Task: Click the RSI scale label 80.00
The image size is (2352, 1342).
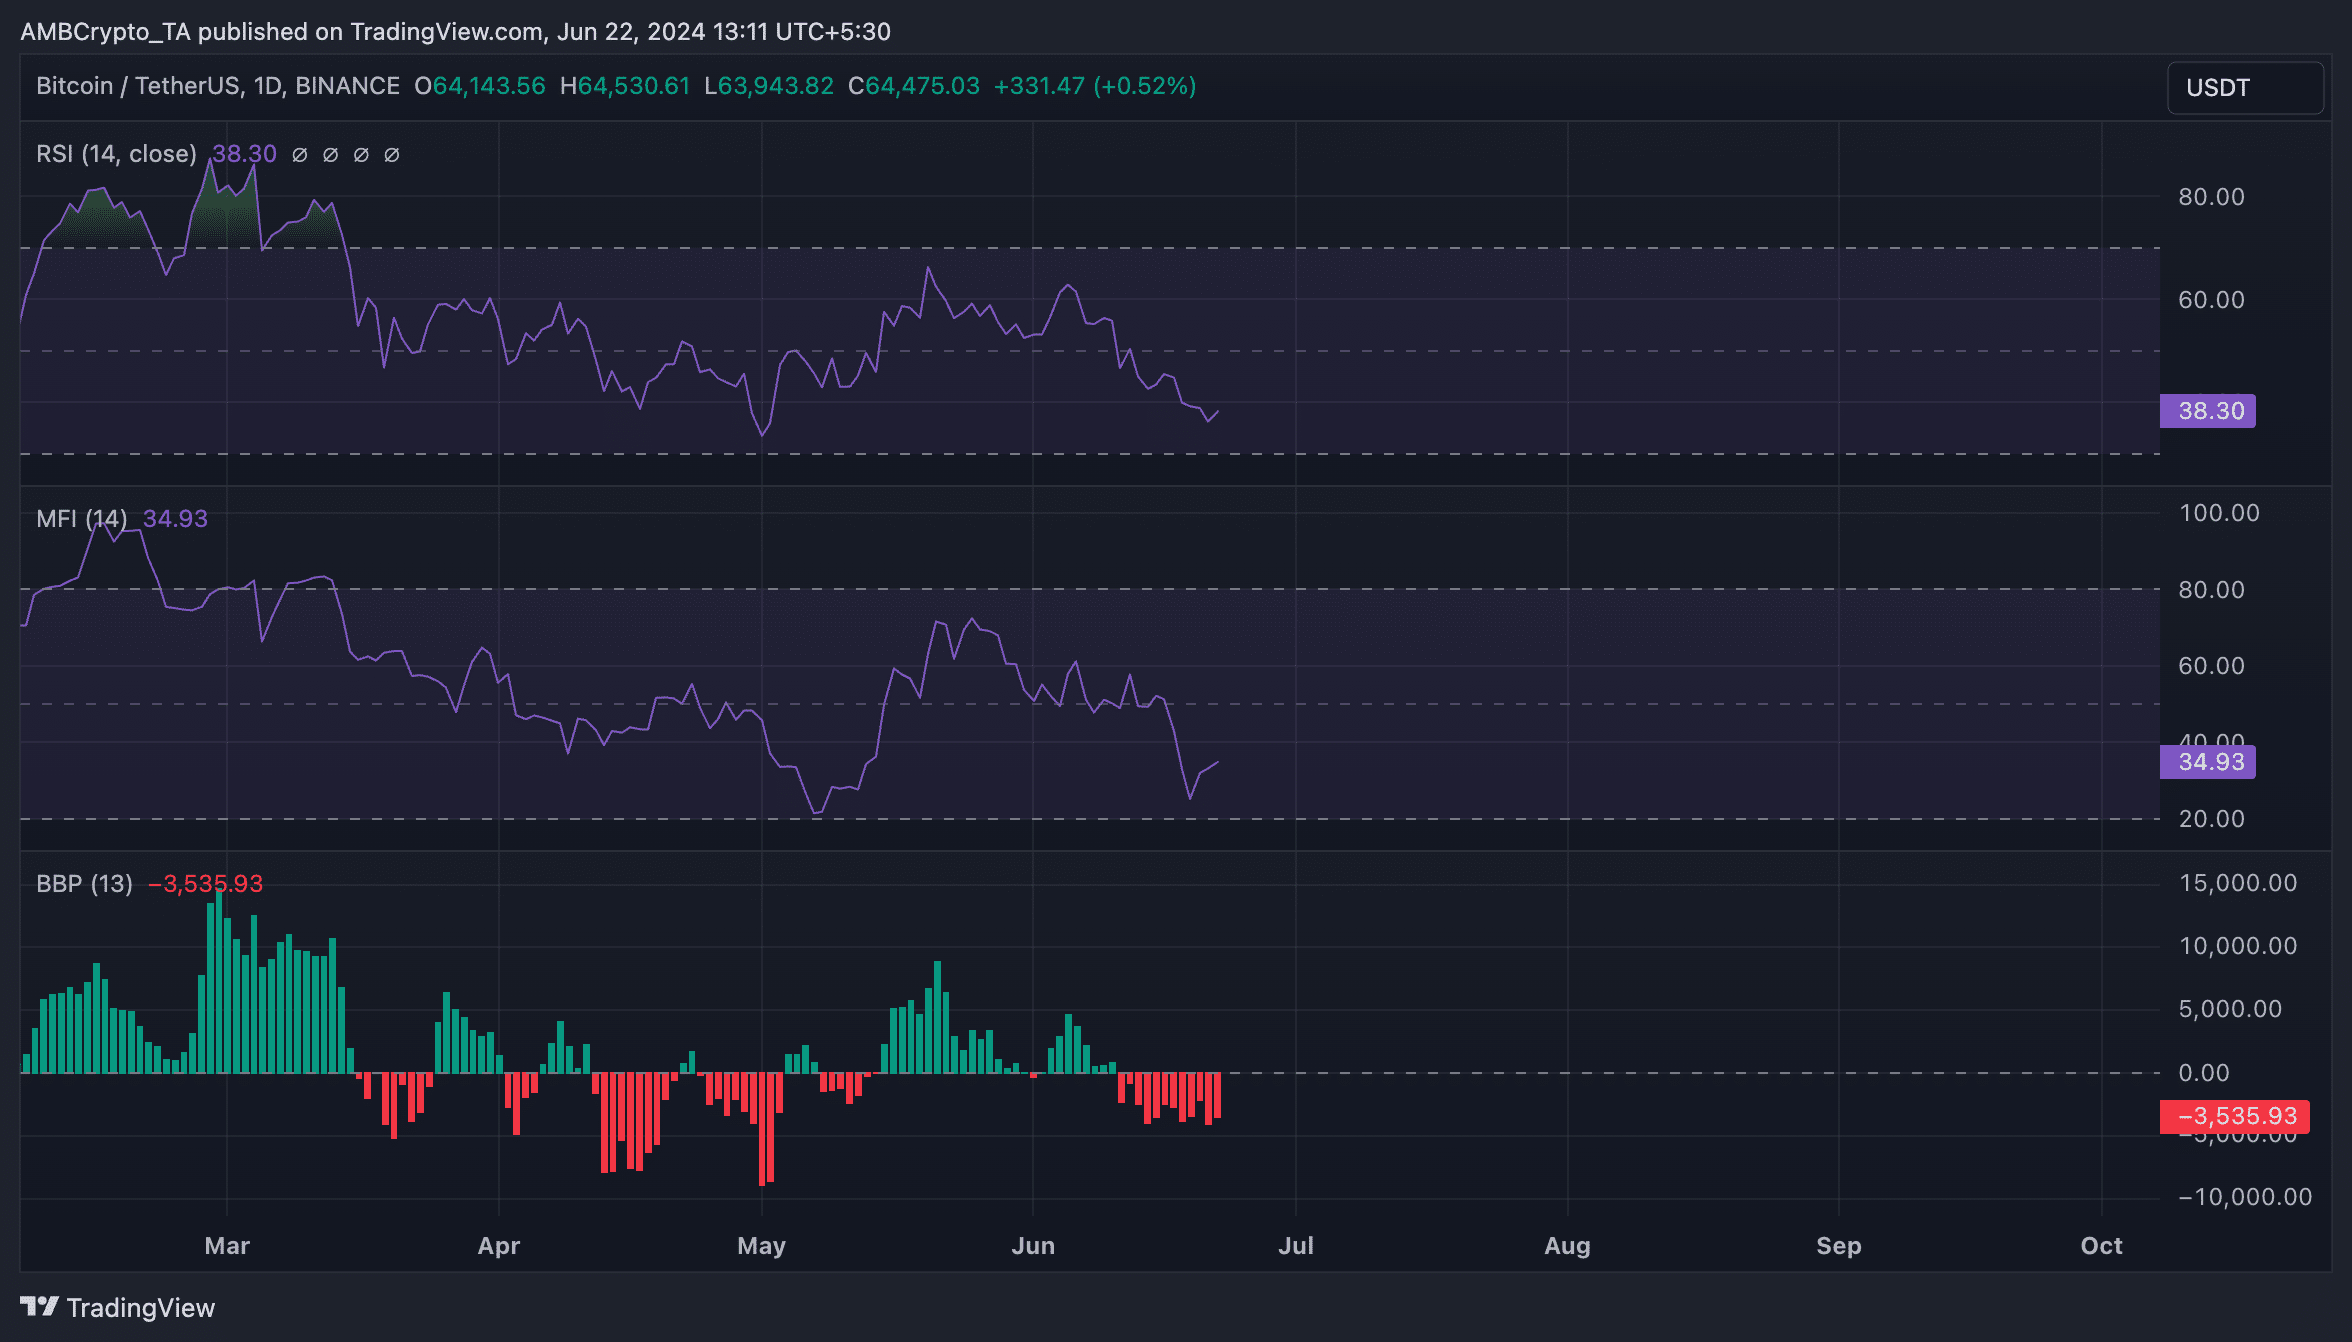Action: click(2211, 197)
